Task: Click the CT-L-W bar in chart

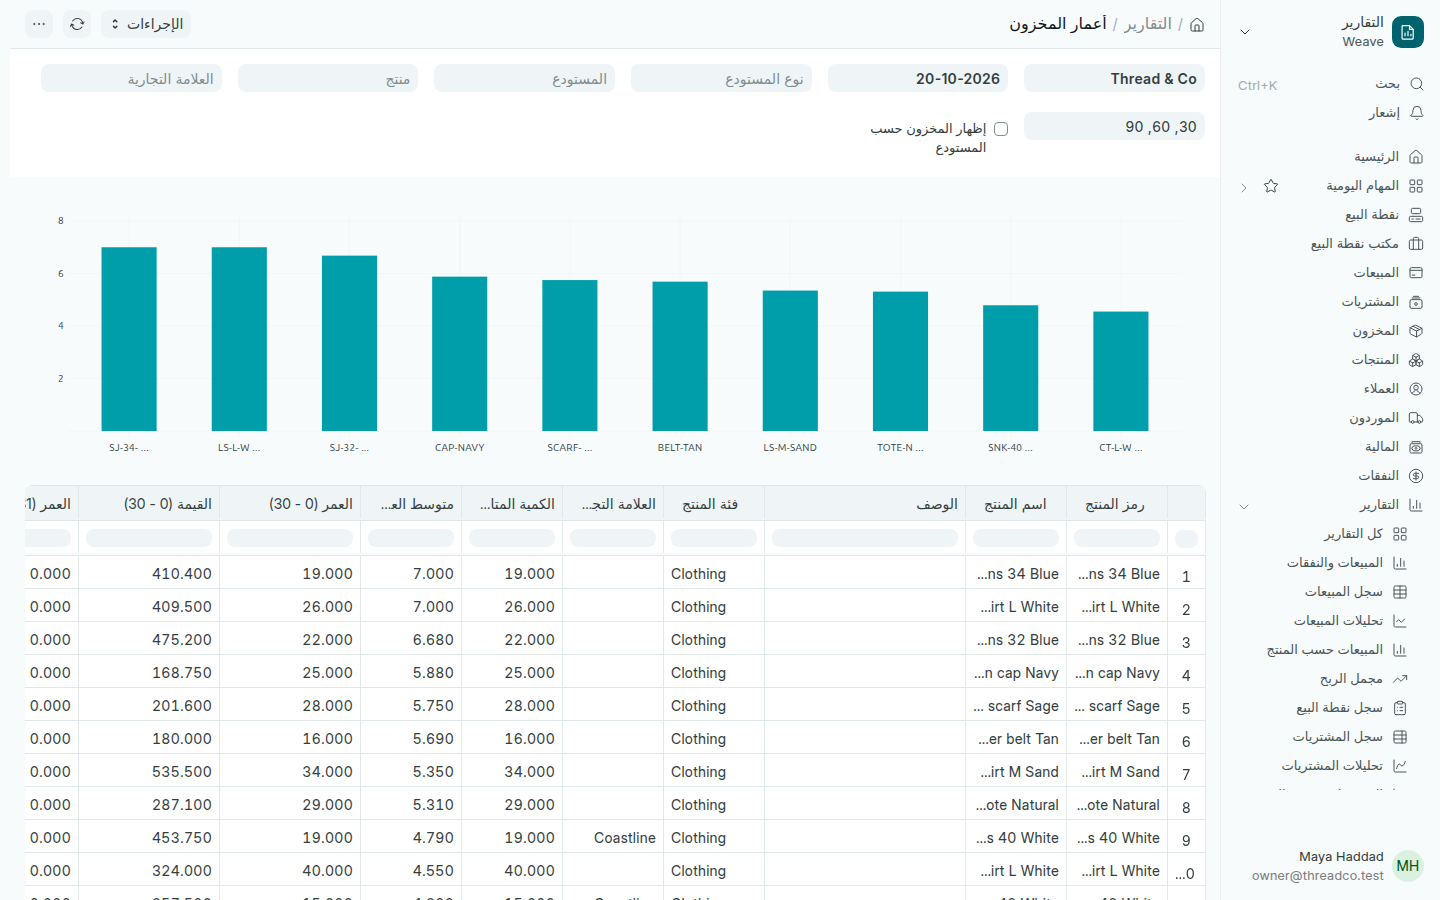Action: coord(1121,371)
